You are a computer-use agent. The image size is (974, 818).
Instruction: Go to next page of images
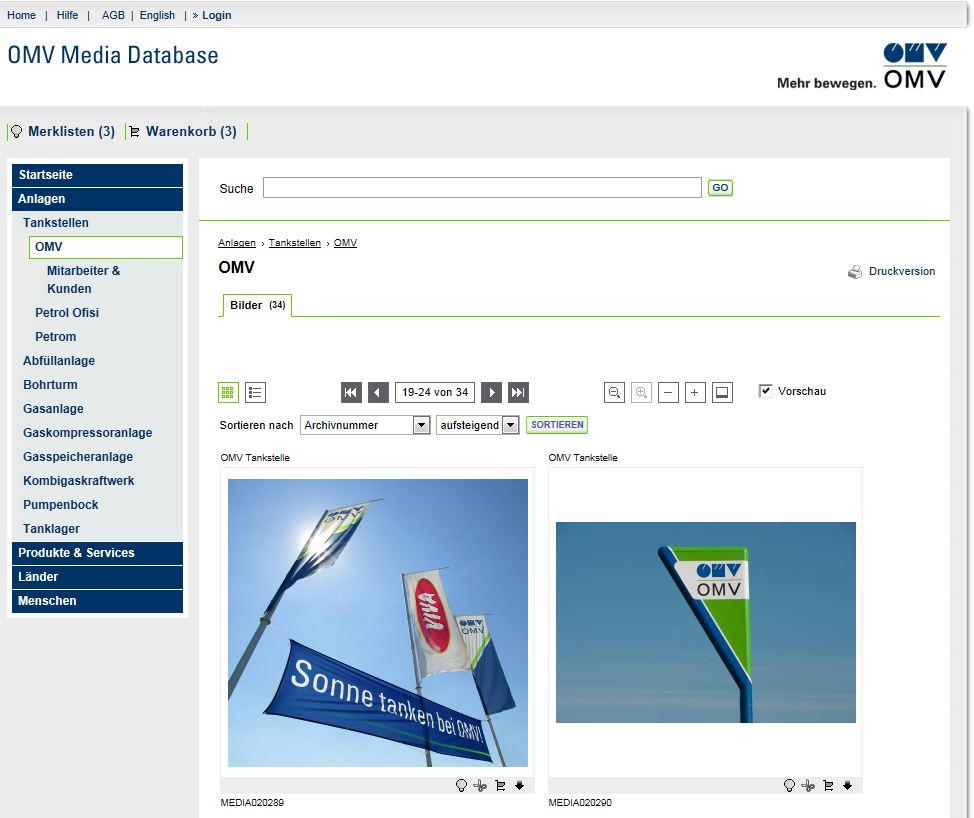point(491,393)
